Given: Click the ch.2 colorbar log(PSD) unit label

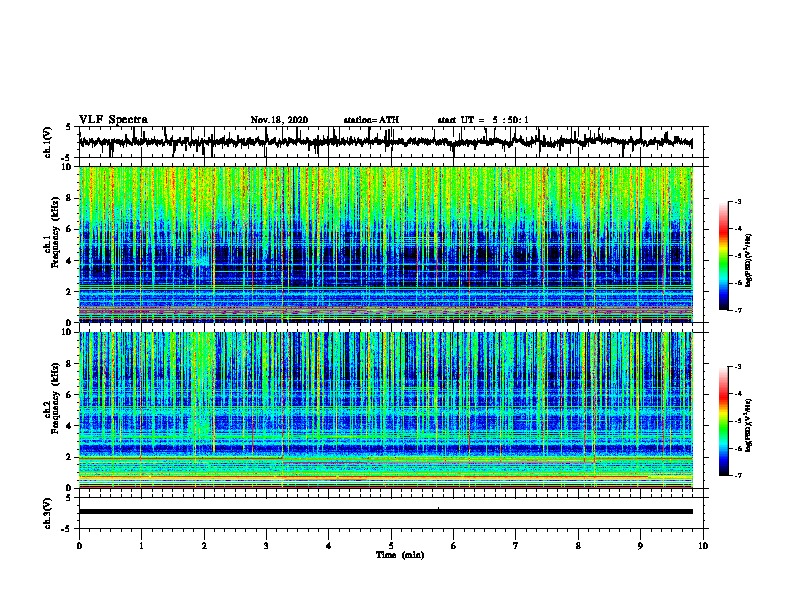Looking at the screenshot, I should 748,425.
